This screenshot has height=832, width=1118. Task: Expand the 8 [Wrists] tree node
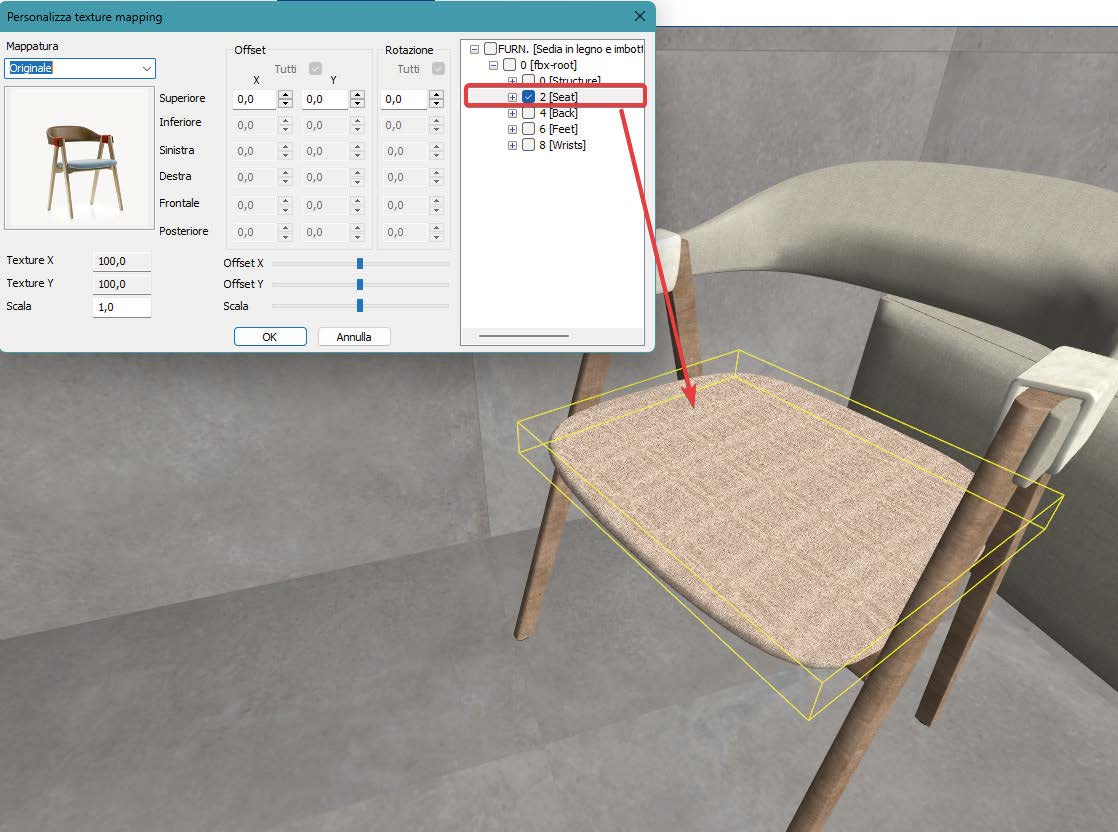[511, 144]
